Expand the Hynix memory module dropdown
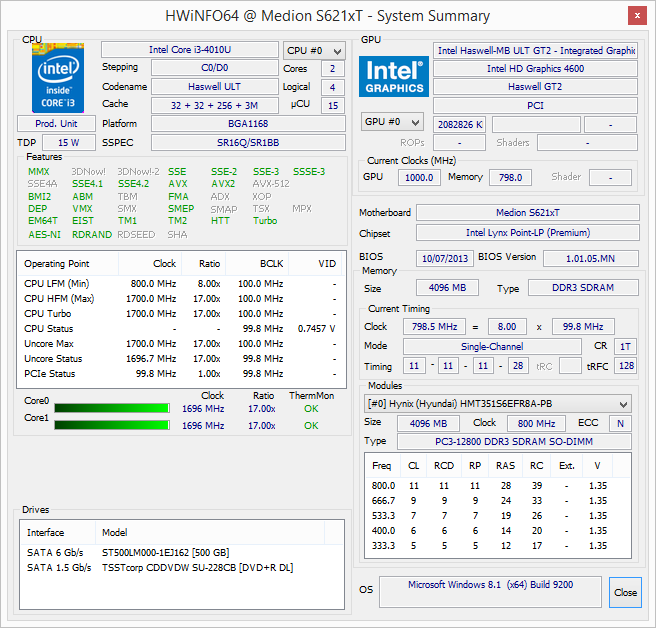 [497, 404]
